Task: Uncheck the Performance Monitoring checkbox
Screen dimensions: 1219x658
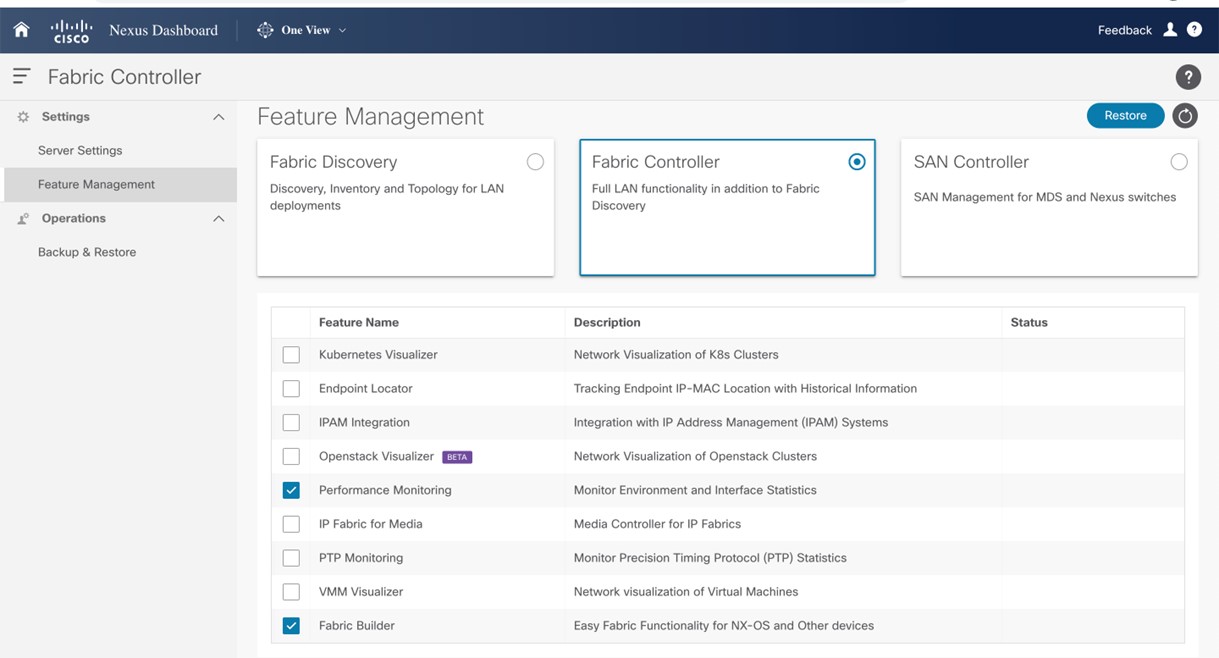Action: coord(291,490)
